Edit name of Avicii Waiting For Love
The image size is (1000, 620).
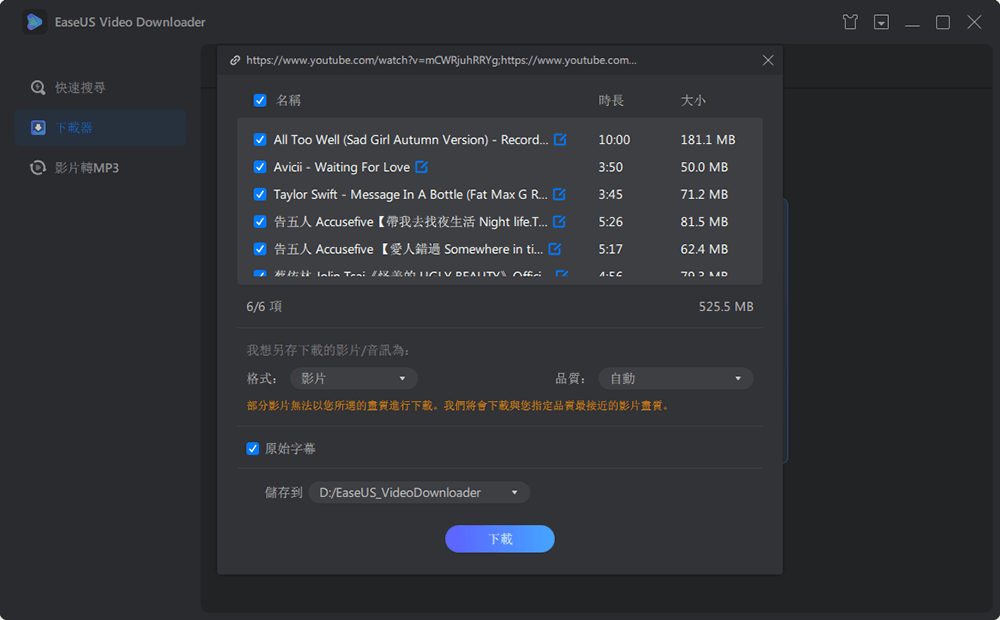422,166
